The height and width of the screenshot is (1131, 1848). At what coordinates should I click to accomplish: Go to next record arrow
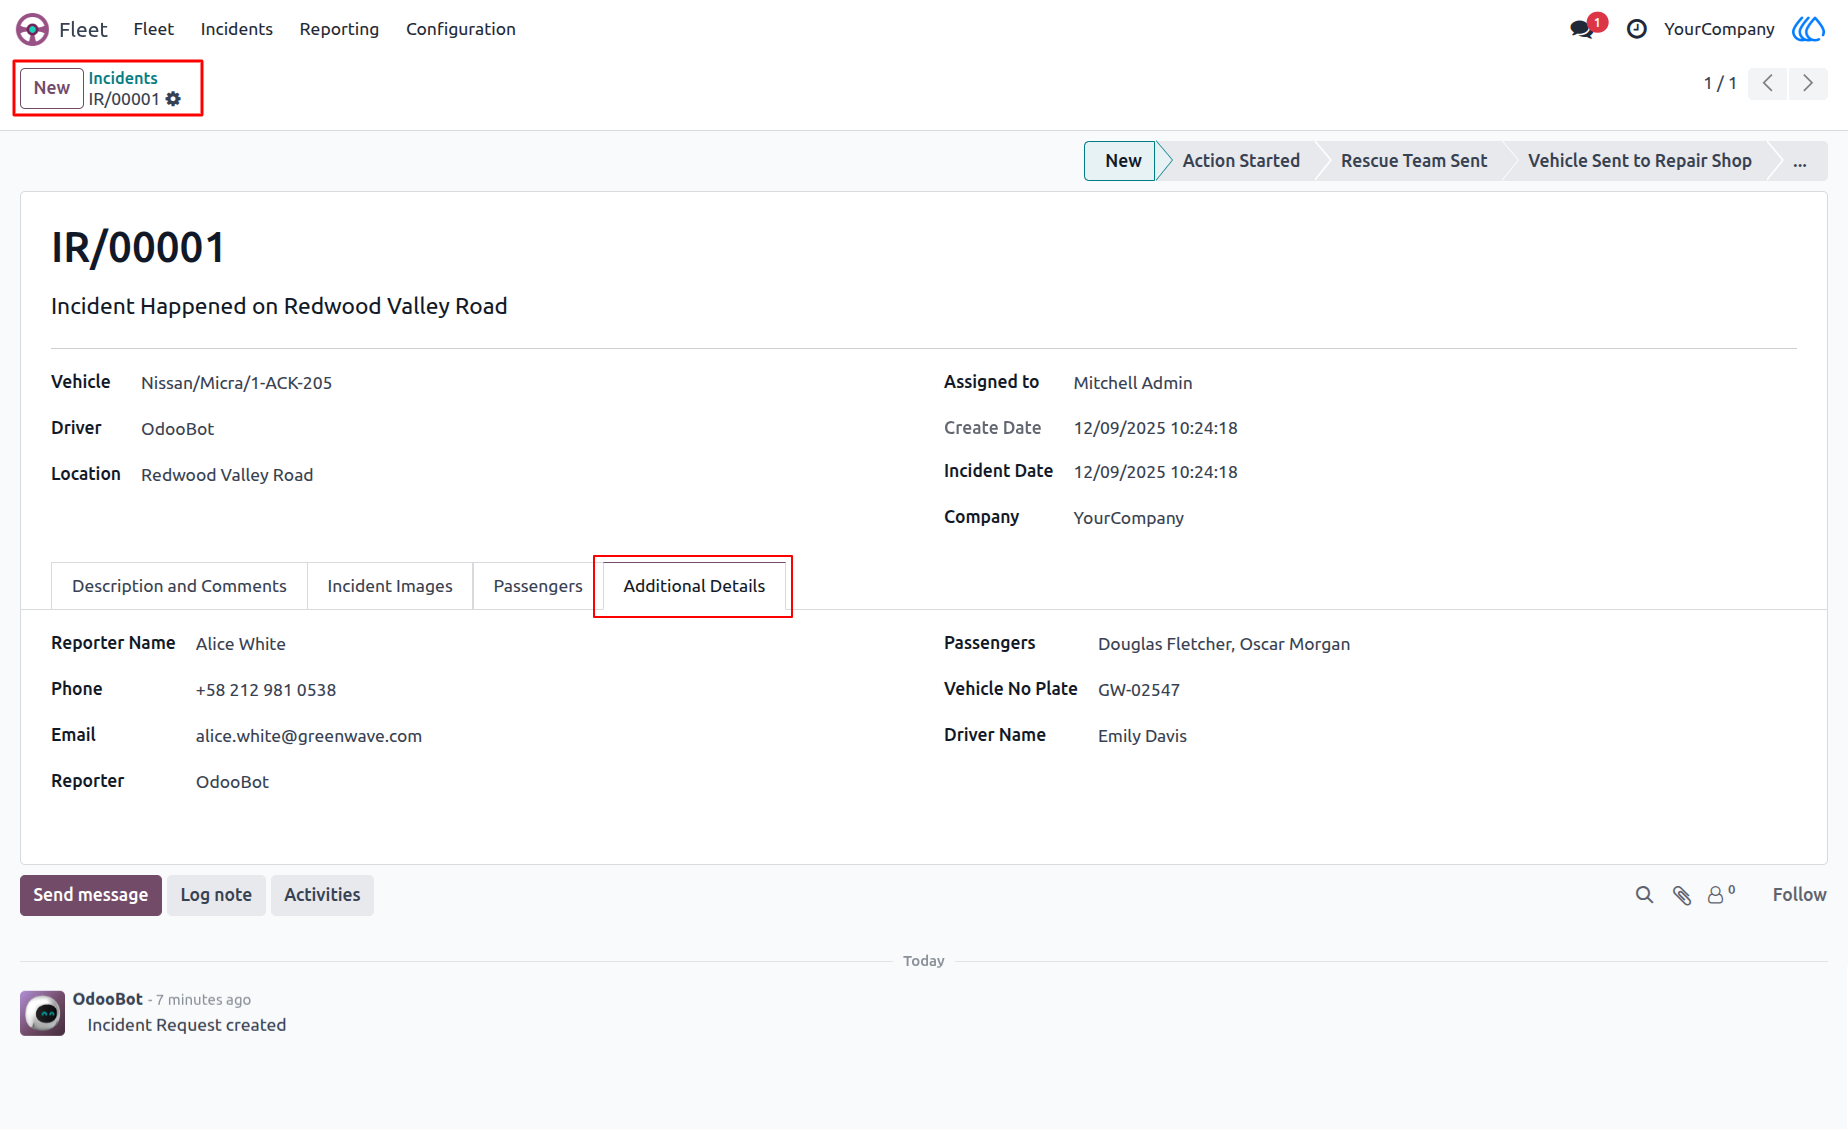tap(1808, 83)
